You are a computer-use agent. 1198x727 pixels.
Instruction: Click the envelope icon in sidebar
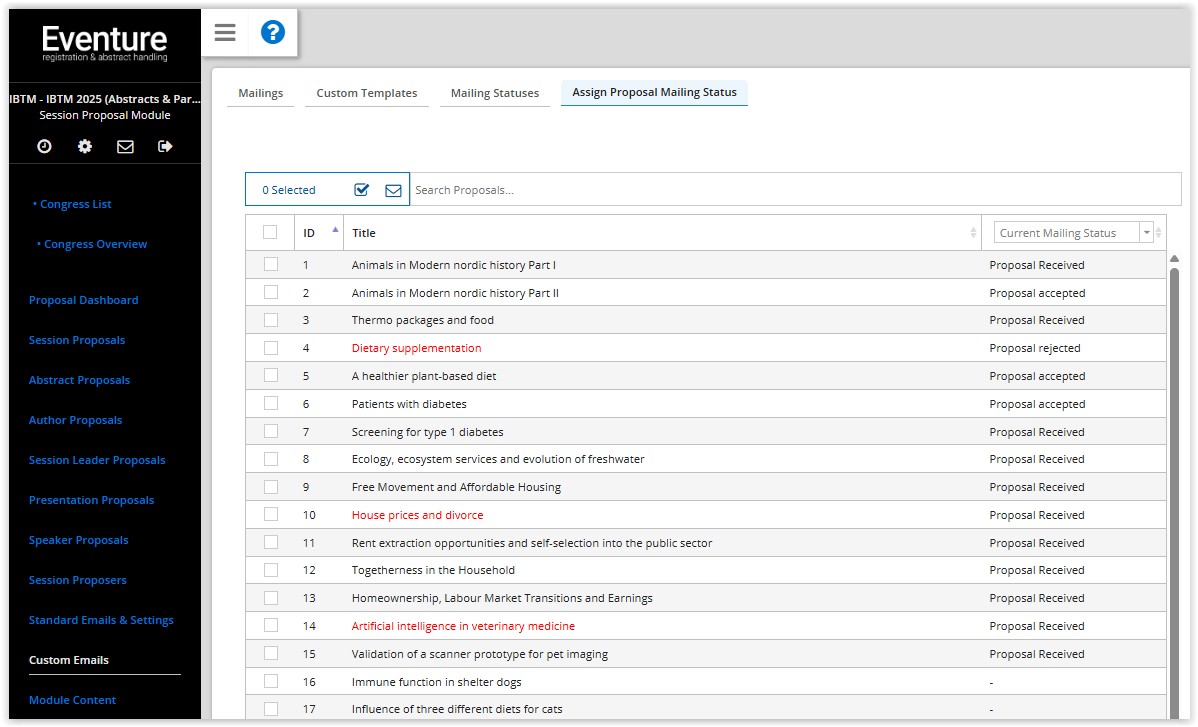tap(125, 146)
